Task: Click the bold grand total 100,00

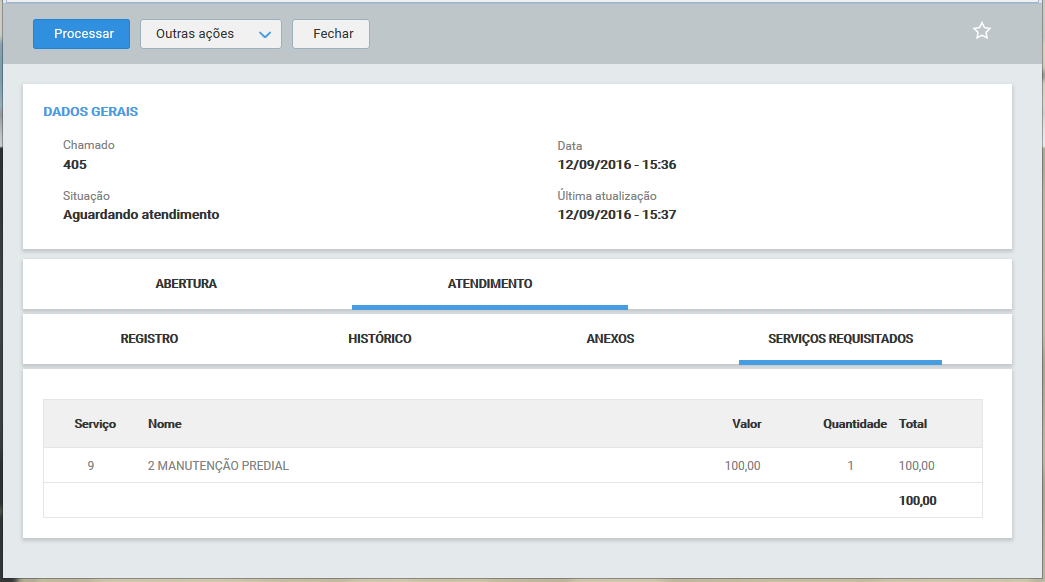Action: 917,501
